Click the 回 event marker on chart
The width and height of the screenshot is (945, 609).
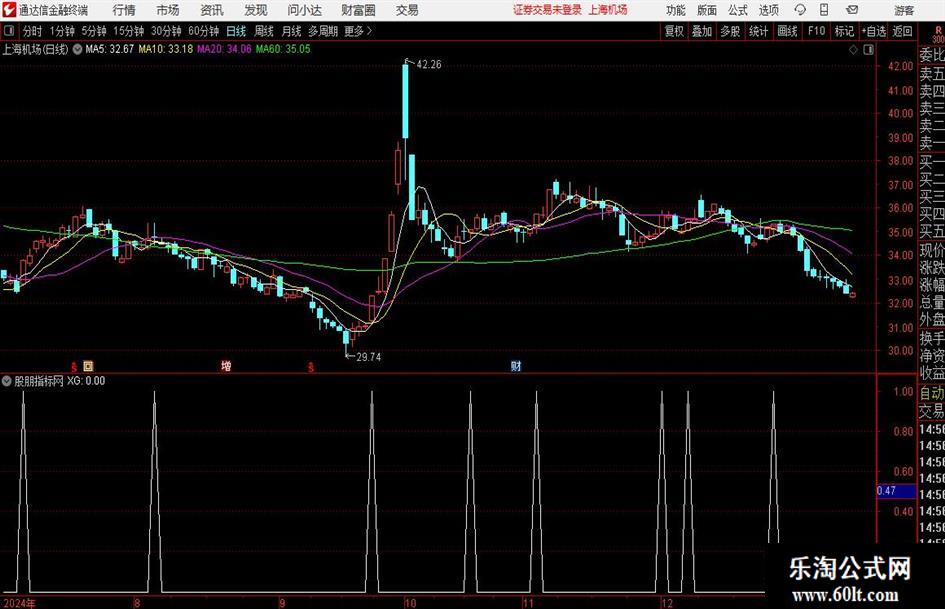point(88,365)
